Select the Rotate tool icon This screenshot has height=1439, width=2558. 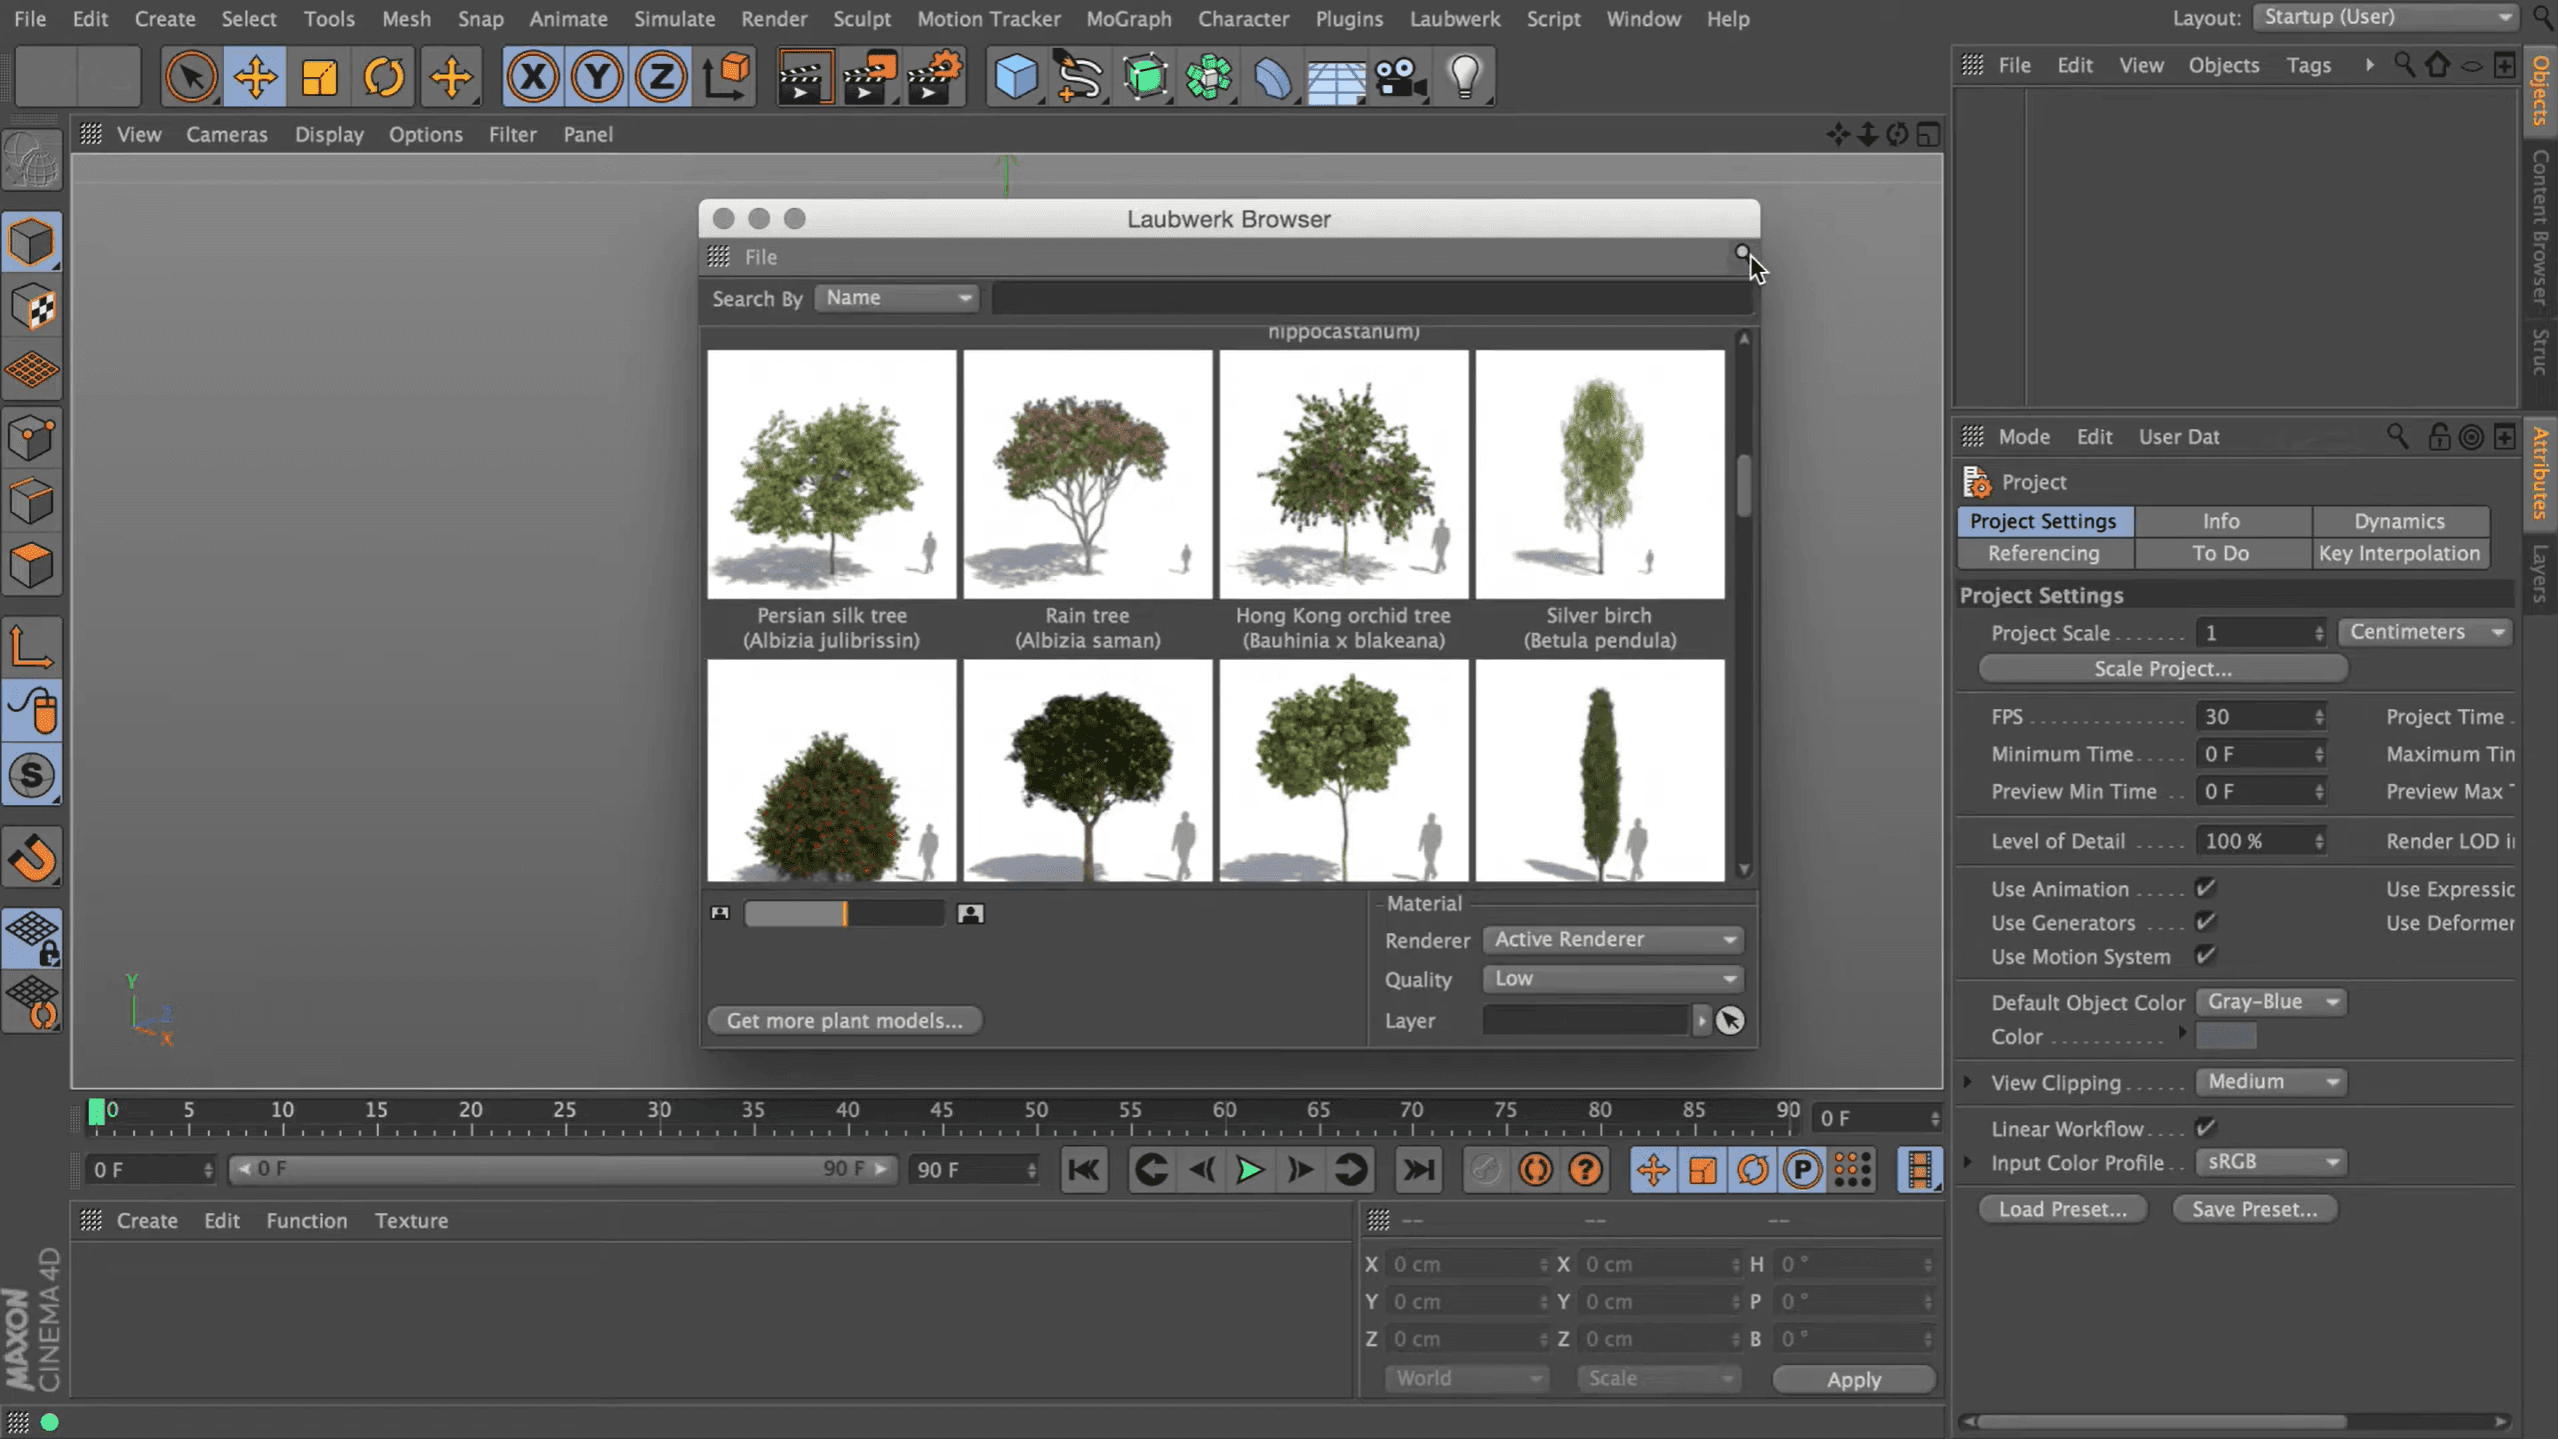[x=383, y=76]
